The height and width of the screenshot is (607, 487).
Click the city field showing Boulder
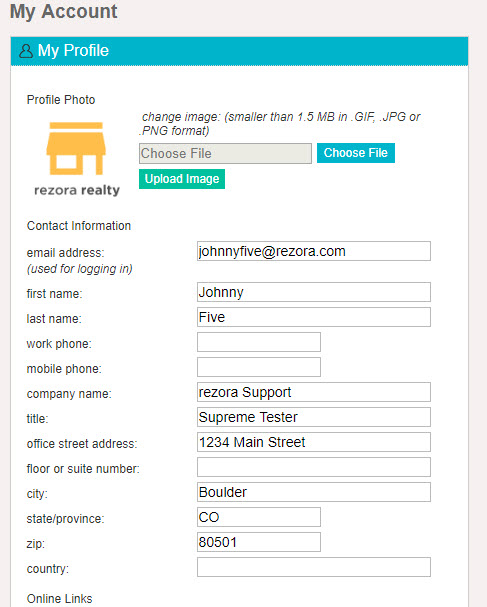[x=314, y=492]
